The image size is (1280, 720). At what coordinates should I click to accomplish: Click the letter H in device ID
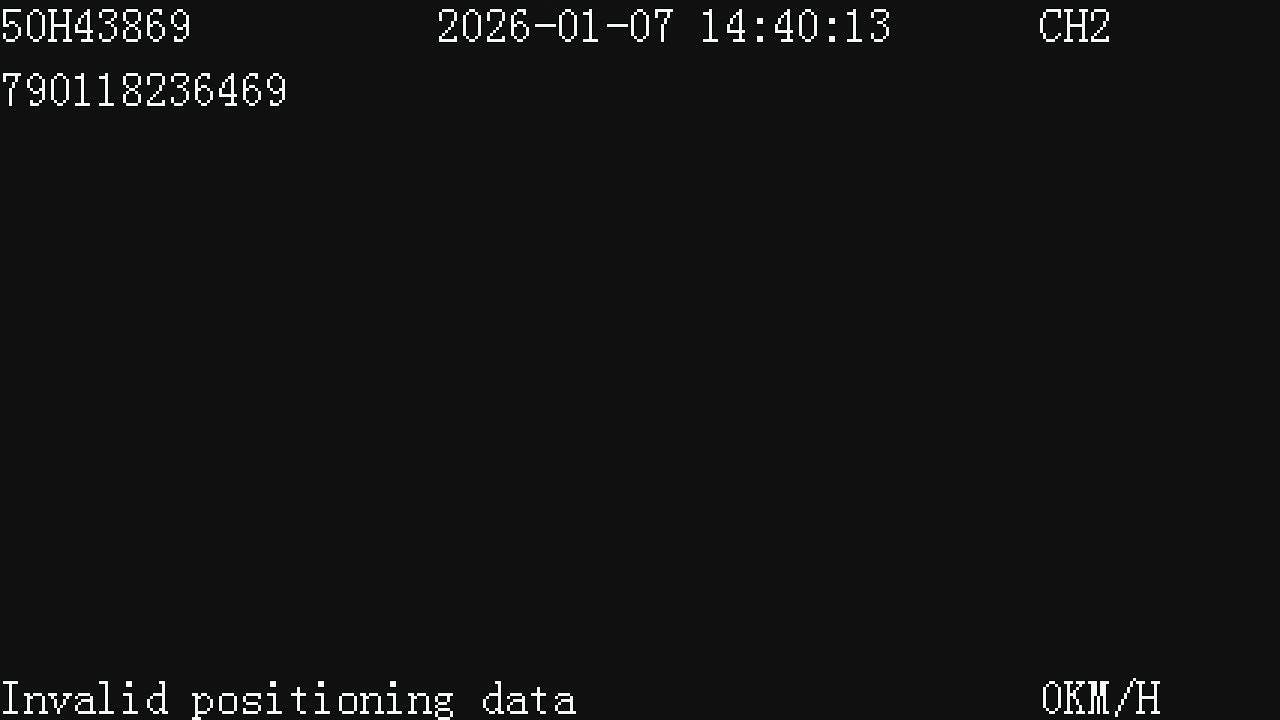point(60,27)
